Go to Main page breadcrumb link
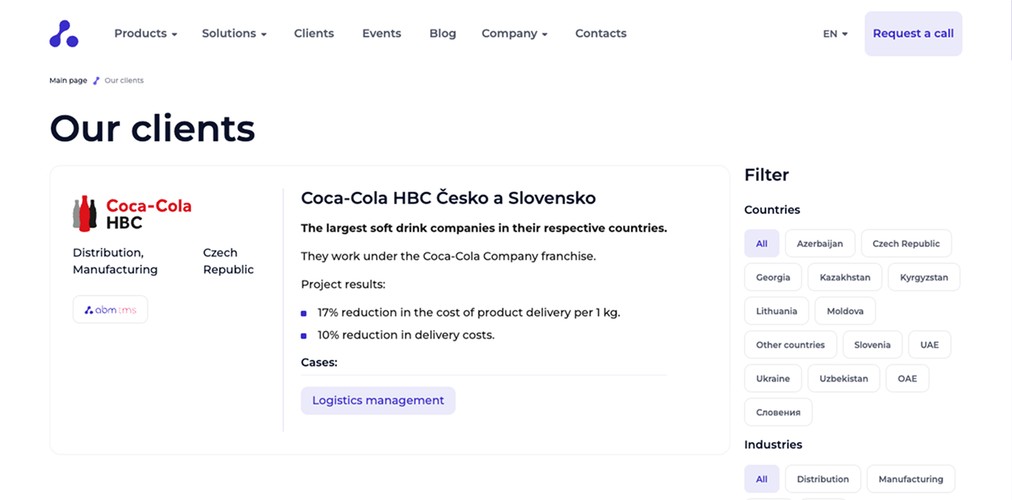The width and height of the screenshot is (1012, 500). pyautogui.click(x=68, y=81)
